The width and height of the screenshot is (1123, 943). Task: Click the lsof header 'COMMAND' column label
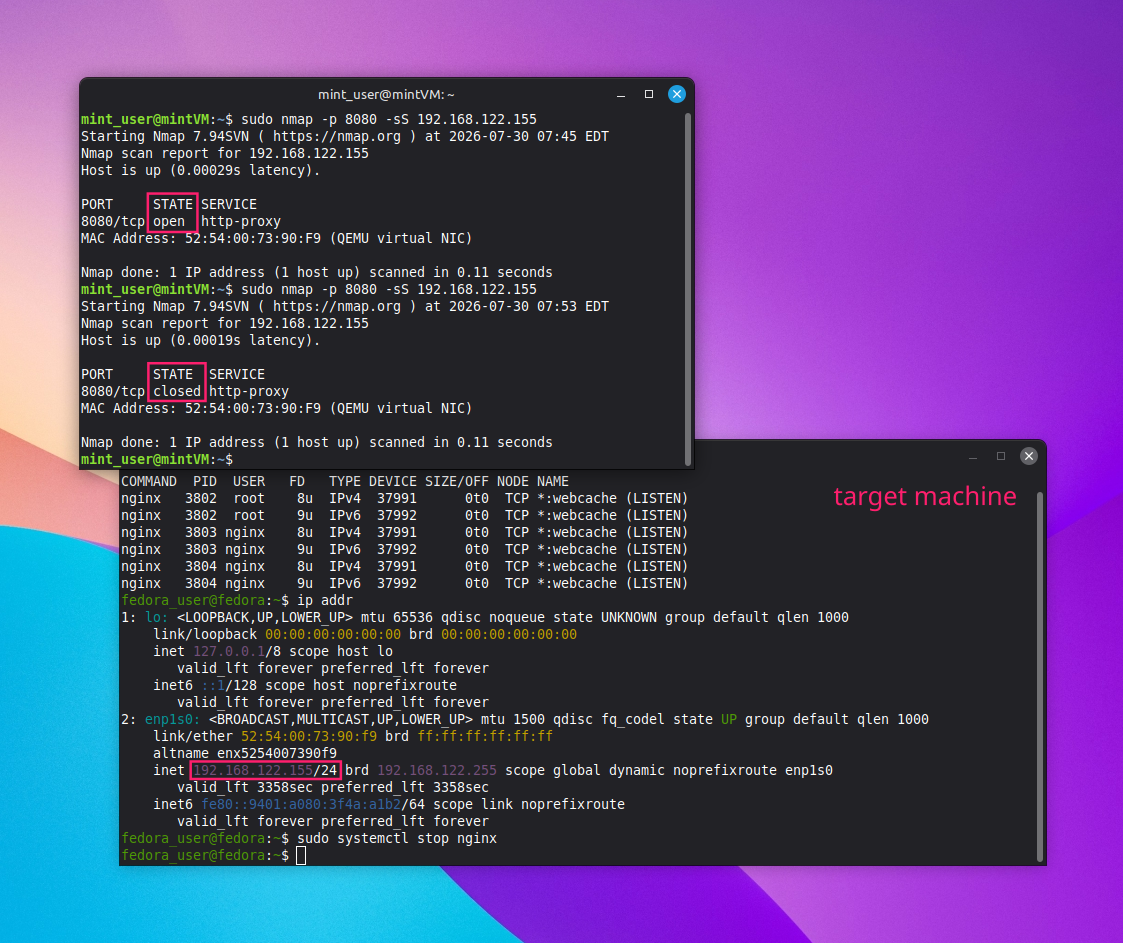point(149,482)
